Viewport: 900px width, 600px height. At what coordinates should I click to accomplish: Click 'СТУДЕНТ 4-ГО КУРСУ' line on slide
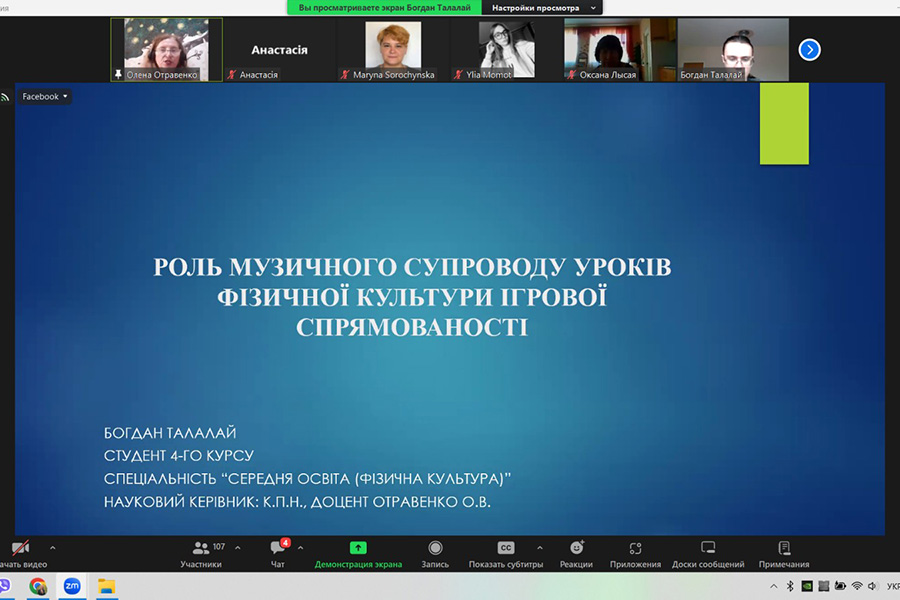click(179, 455)
